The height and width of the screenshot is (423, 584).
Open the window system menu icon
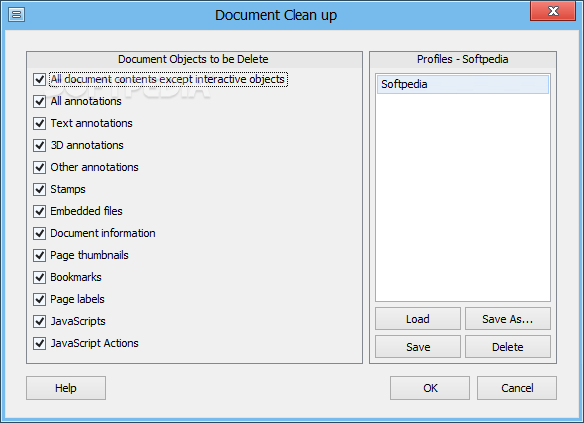[x=16, y=15]
